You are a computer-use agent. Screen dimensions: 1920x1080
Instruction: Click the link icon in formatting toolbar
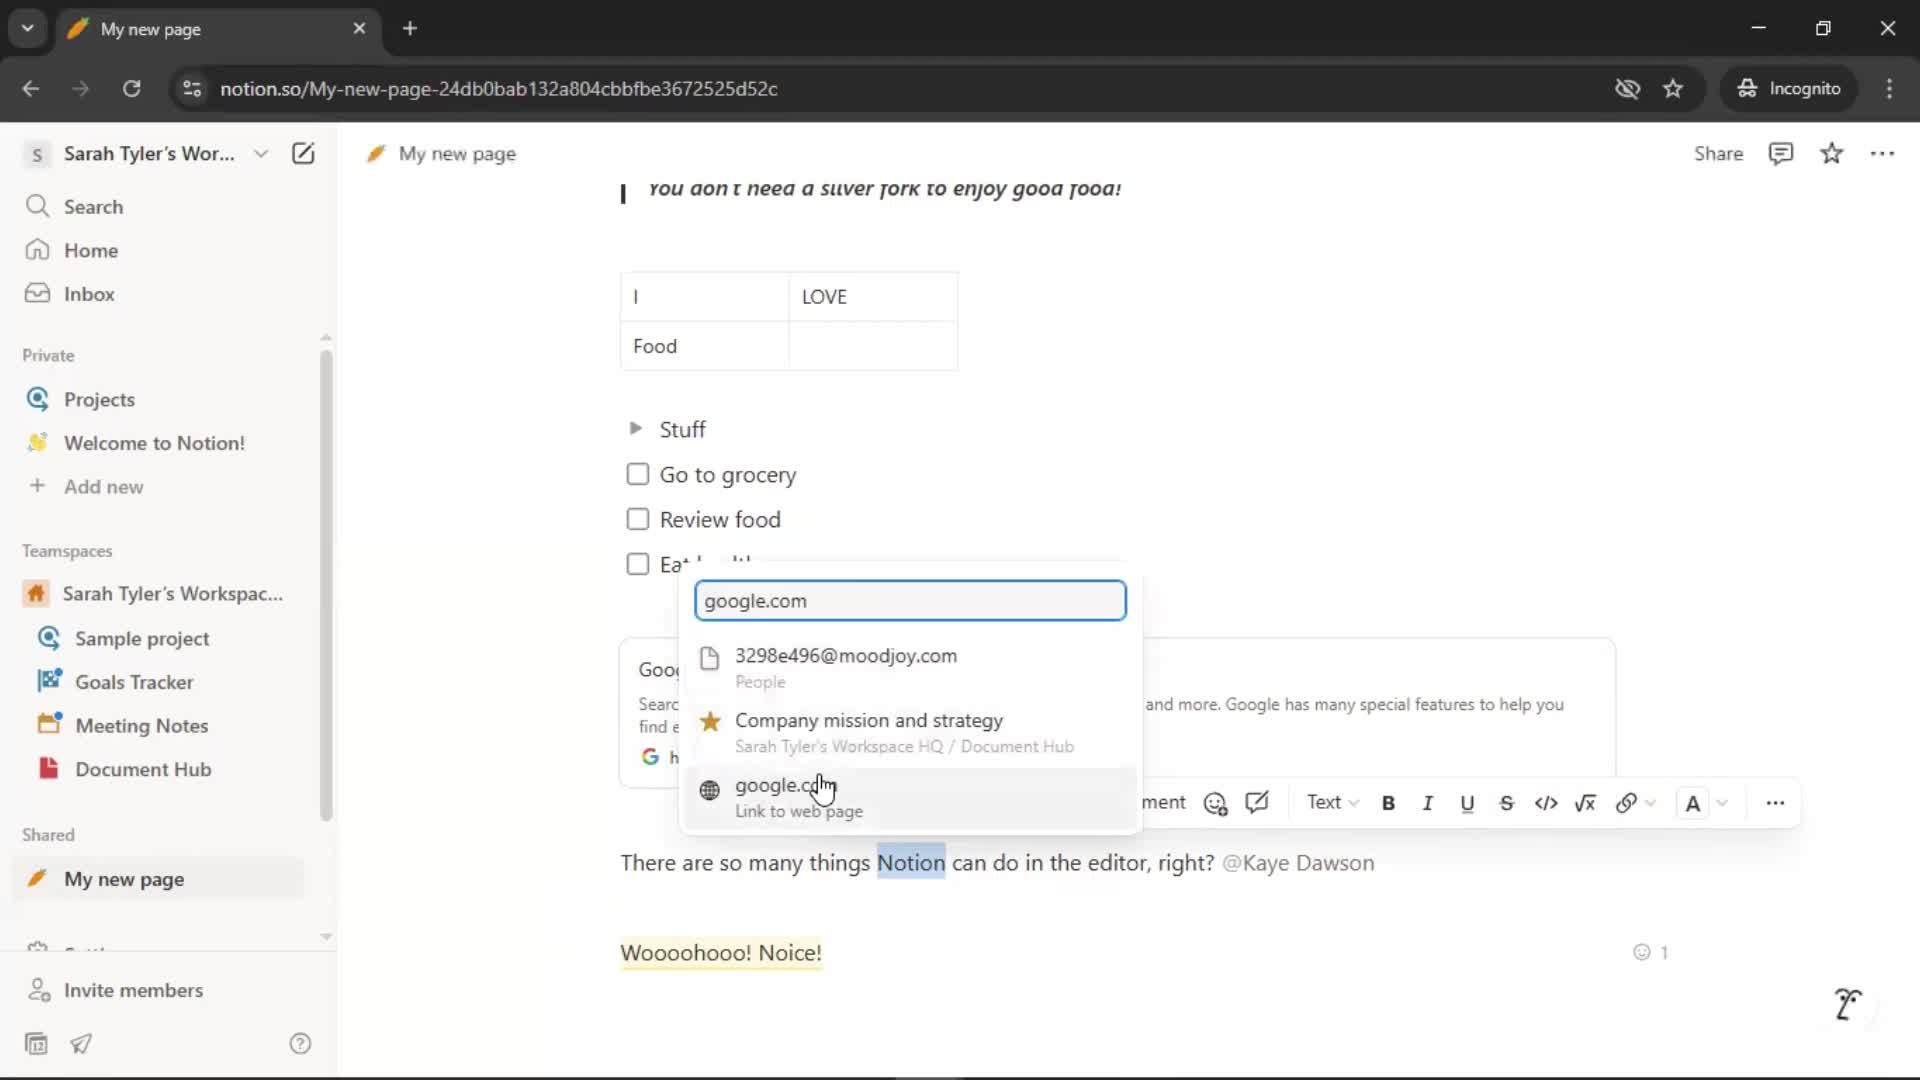point(1627,803)
